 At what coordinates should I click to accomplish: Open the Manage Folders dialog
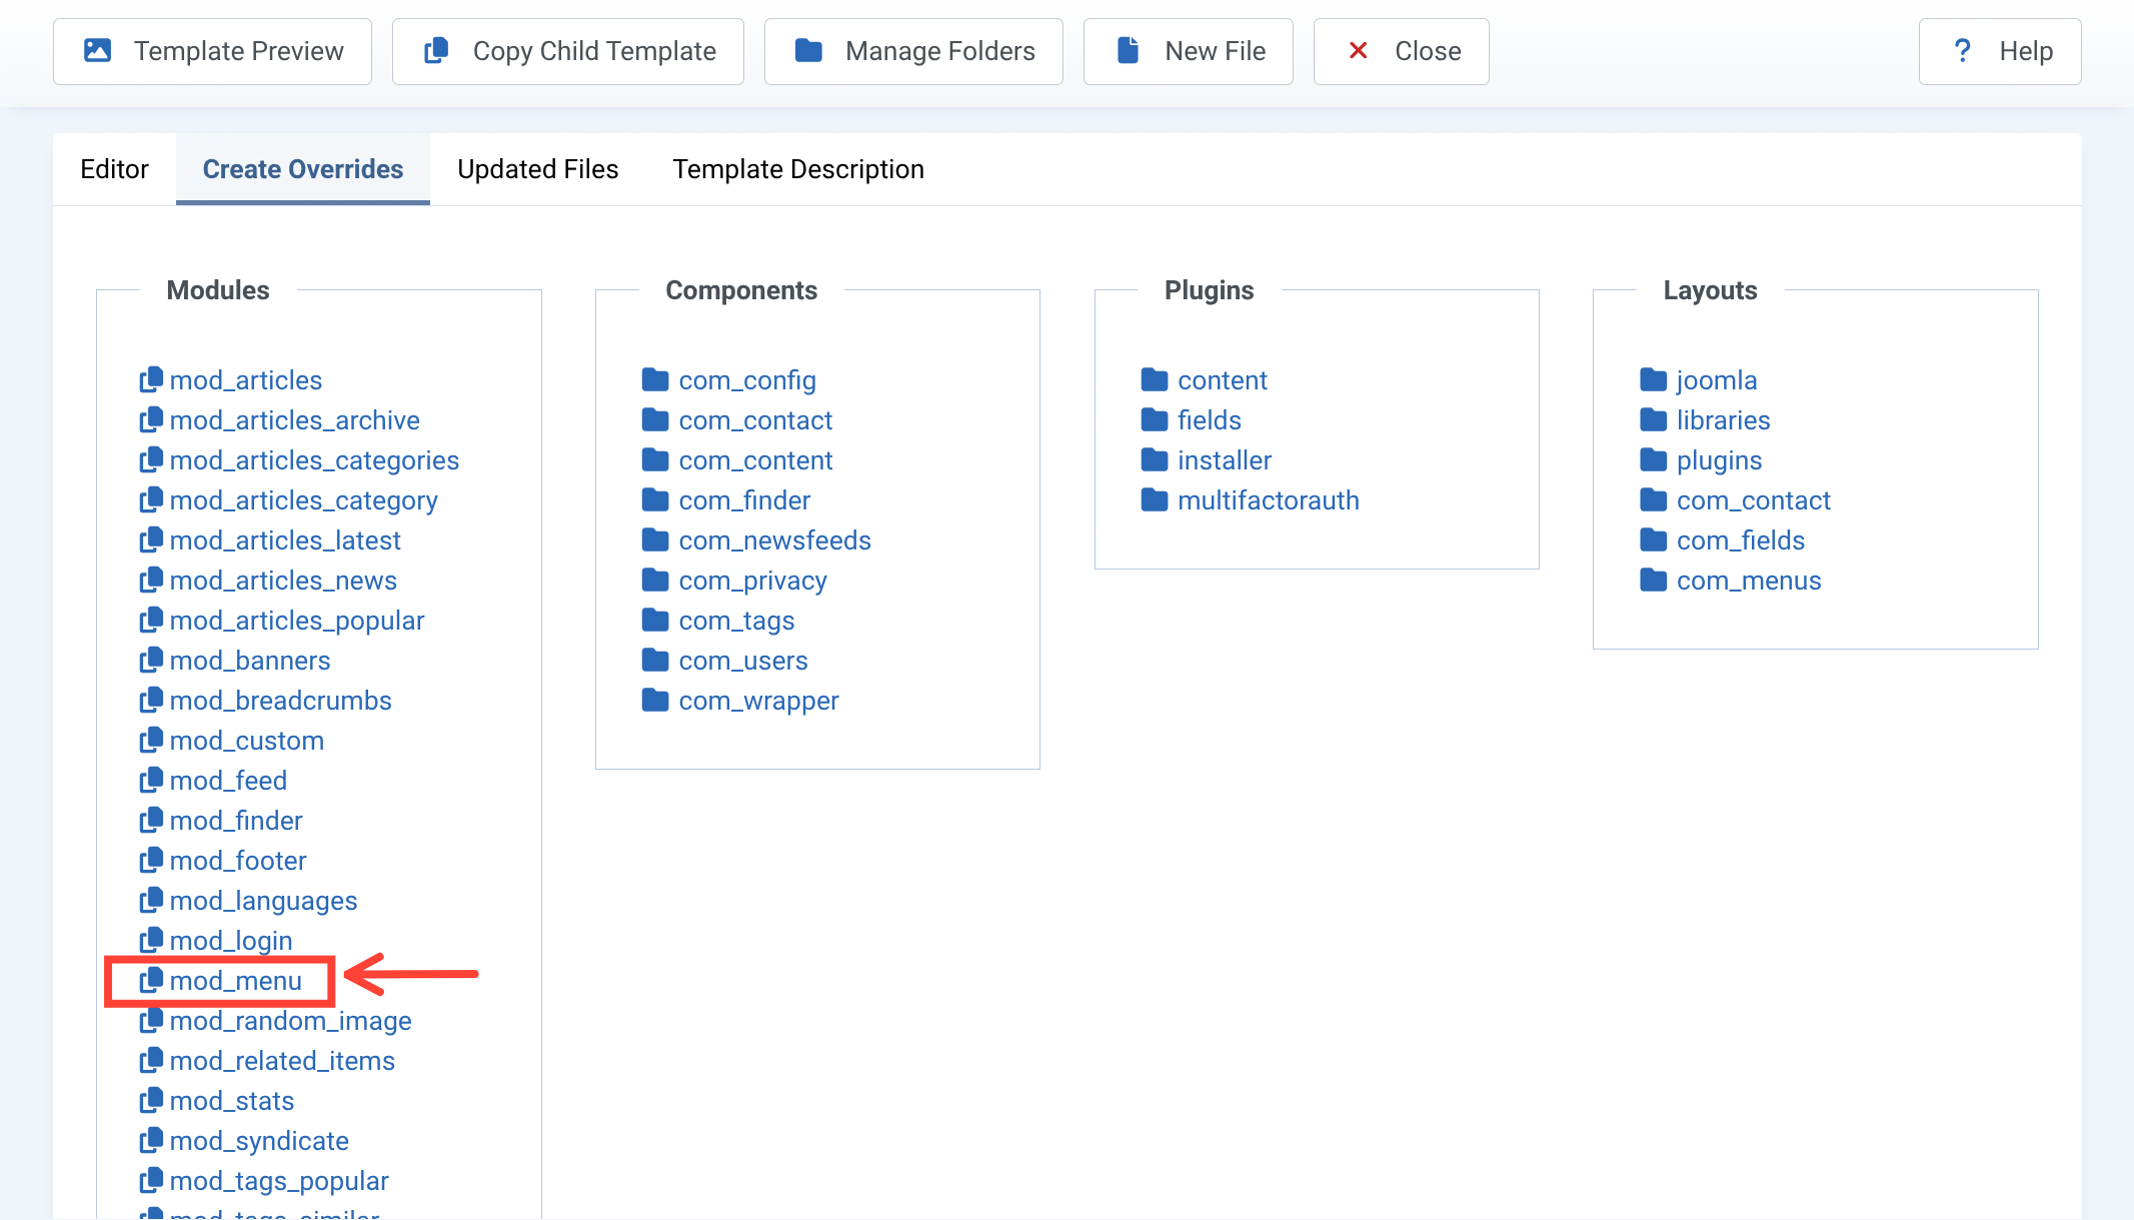(912, 51)
